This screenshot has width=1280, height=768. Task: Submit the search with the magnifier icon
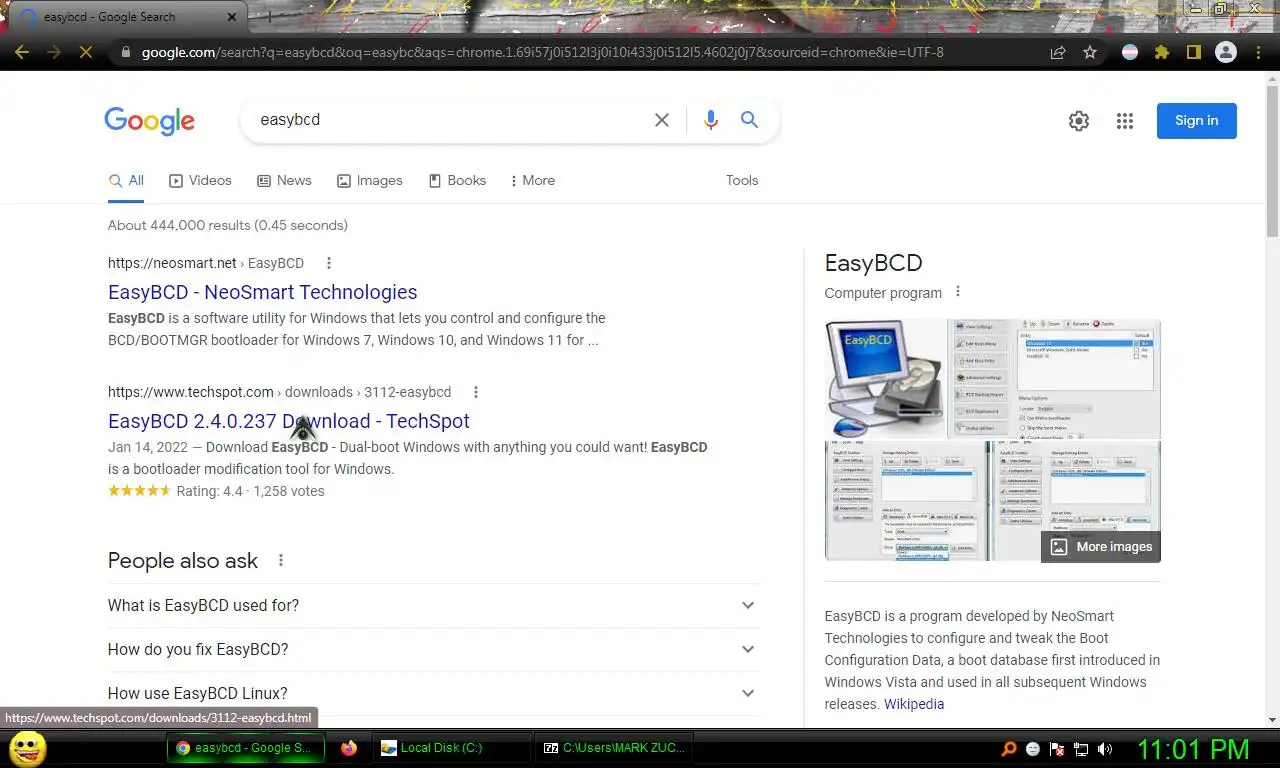coord(749,120)
